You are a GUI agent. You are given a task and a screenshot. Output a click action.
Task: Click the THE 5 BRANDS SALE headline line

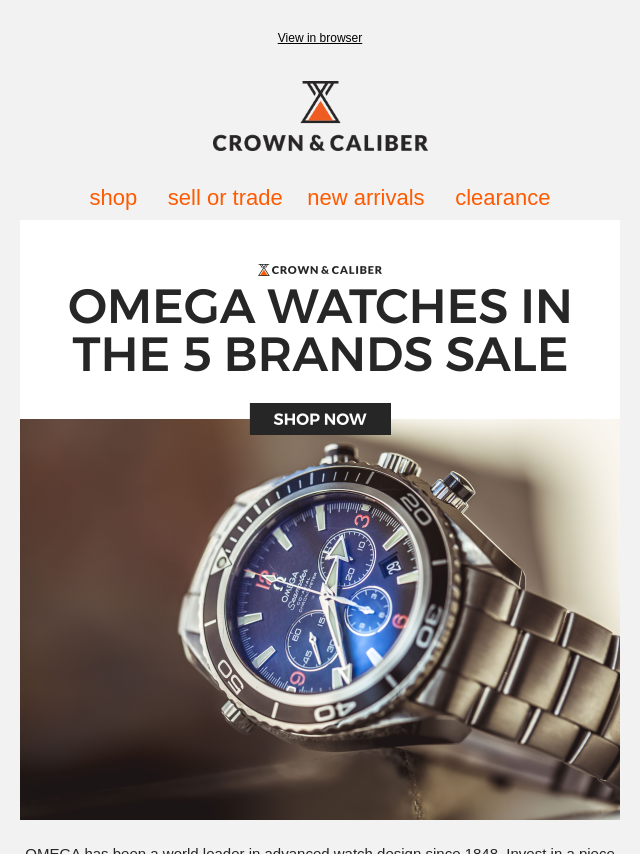click(x=320, y=355)
